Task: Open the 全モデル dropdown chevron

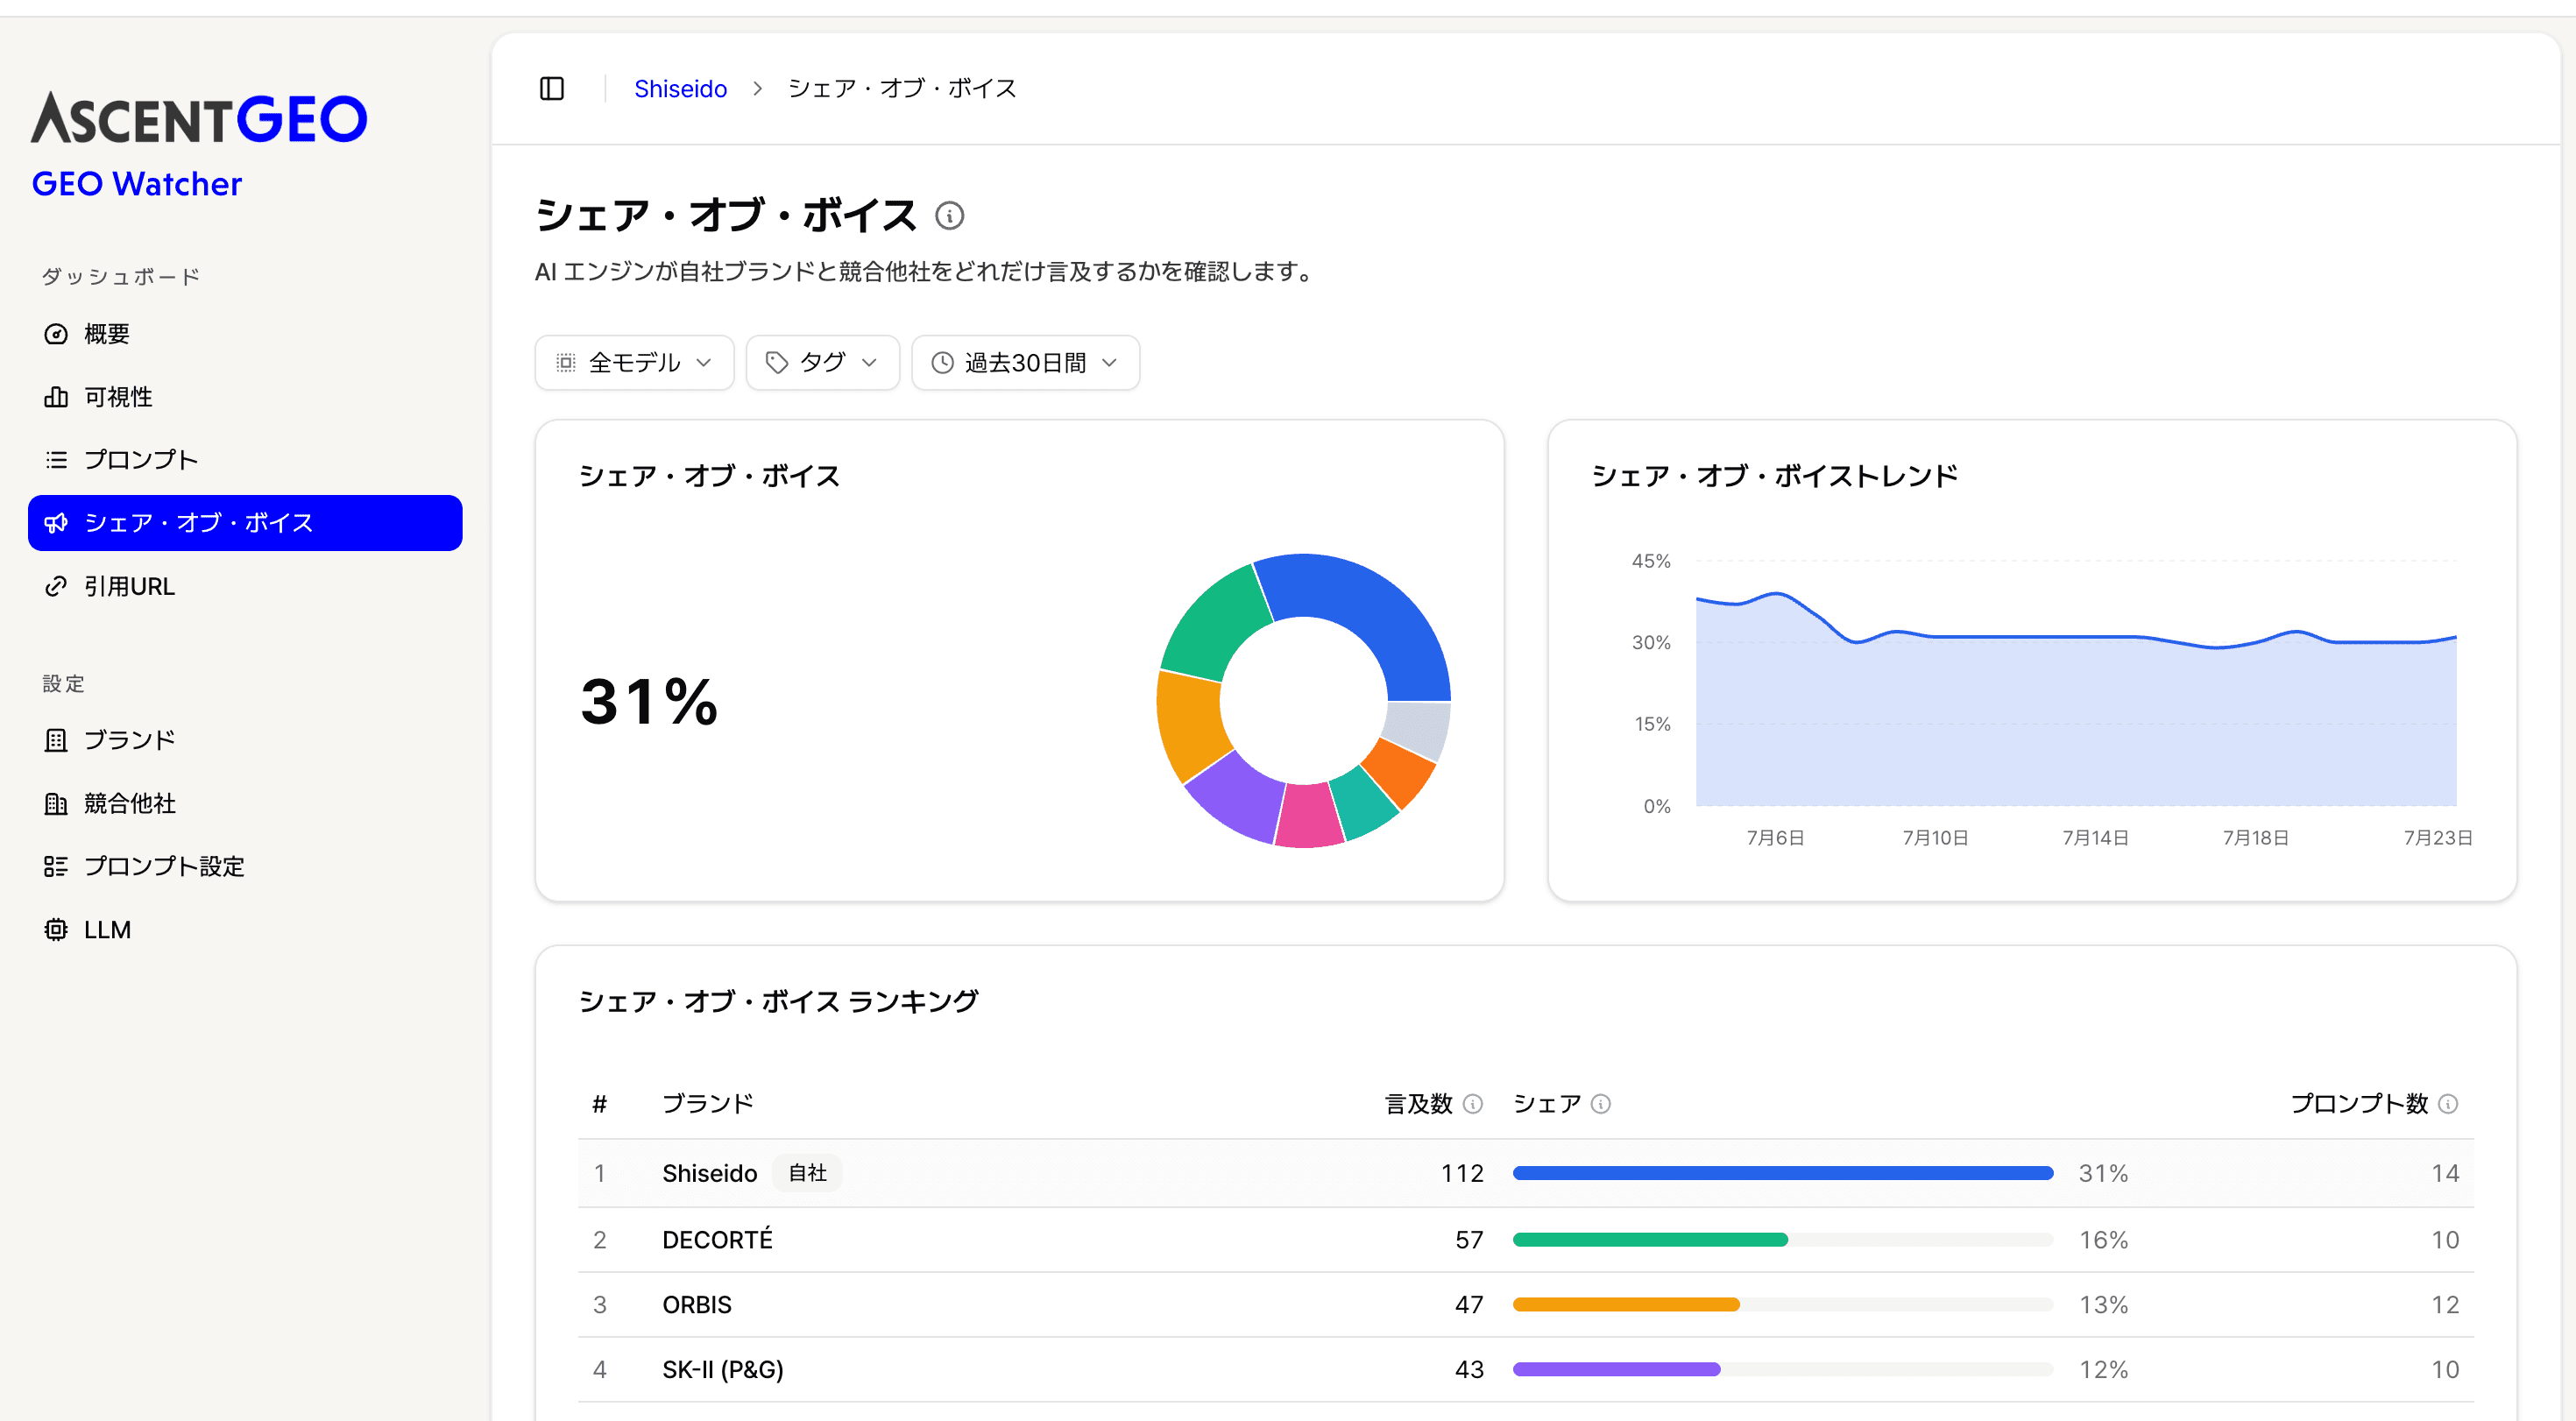Action: (704, 363)
